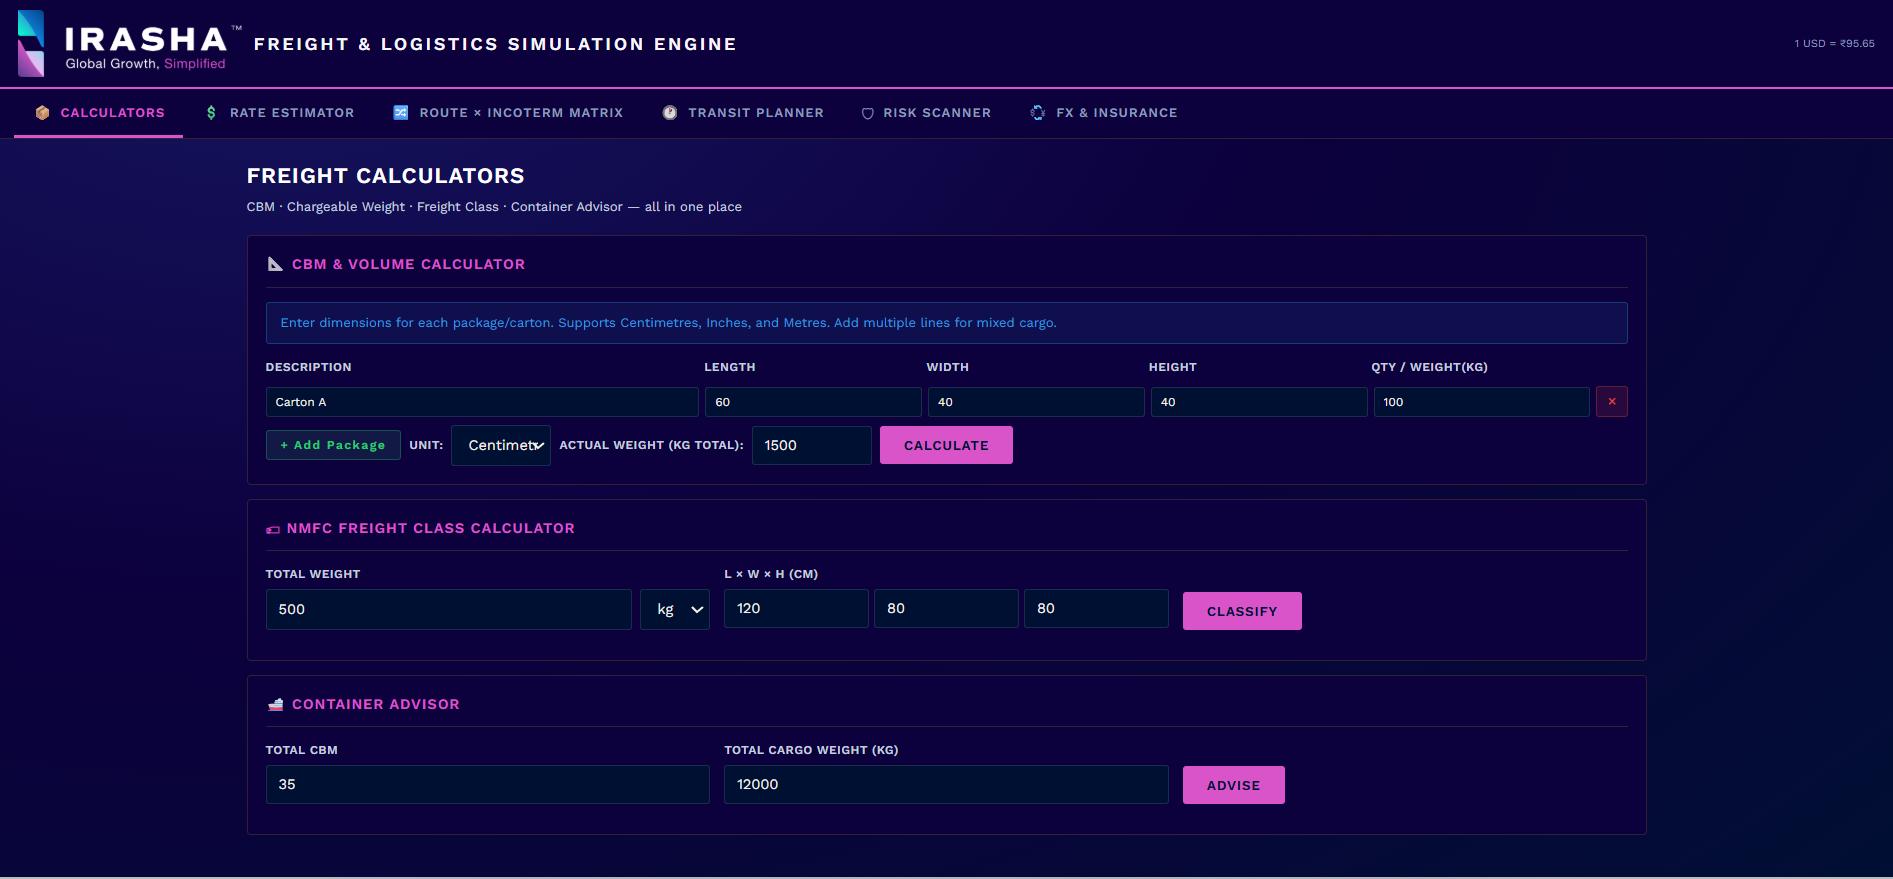Open Route × Incoterm Matrix tab
1893x879 pixels.
508,113
